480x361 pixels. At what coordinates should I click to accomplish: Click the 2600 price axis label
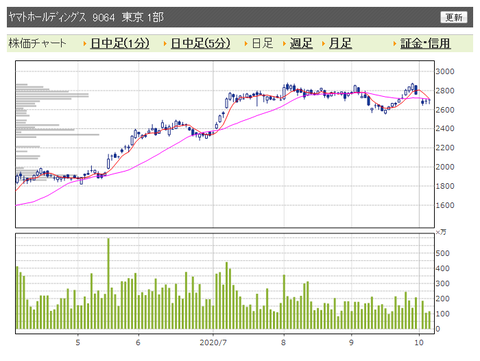point(445,110)
